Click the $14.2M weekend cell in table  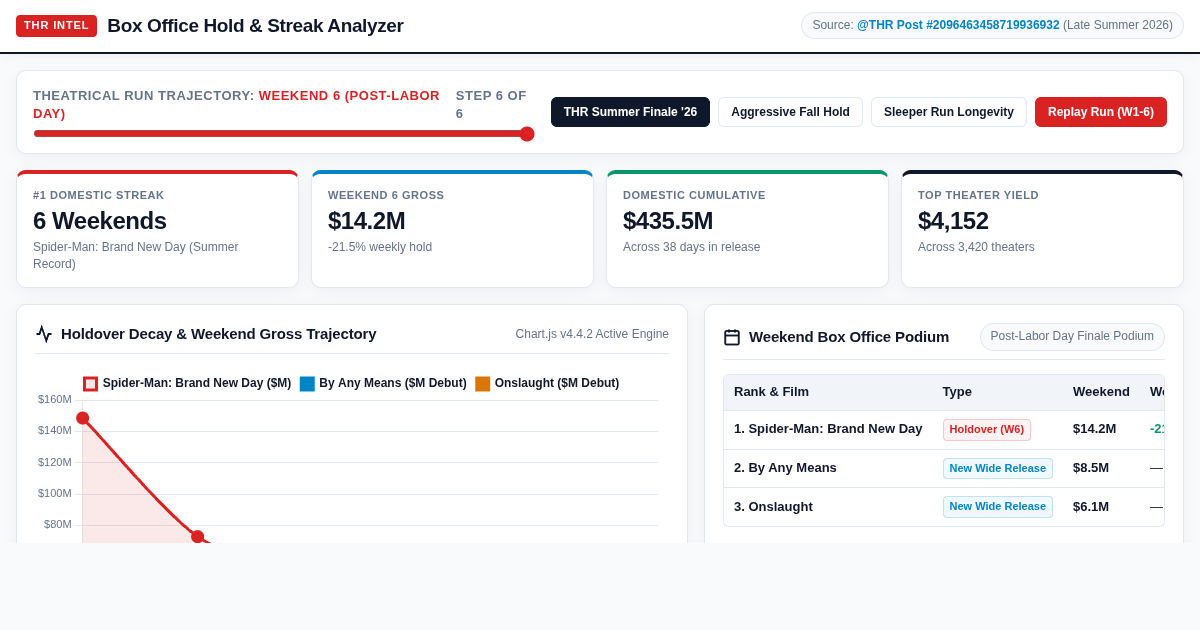(x=1094, y=429)
